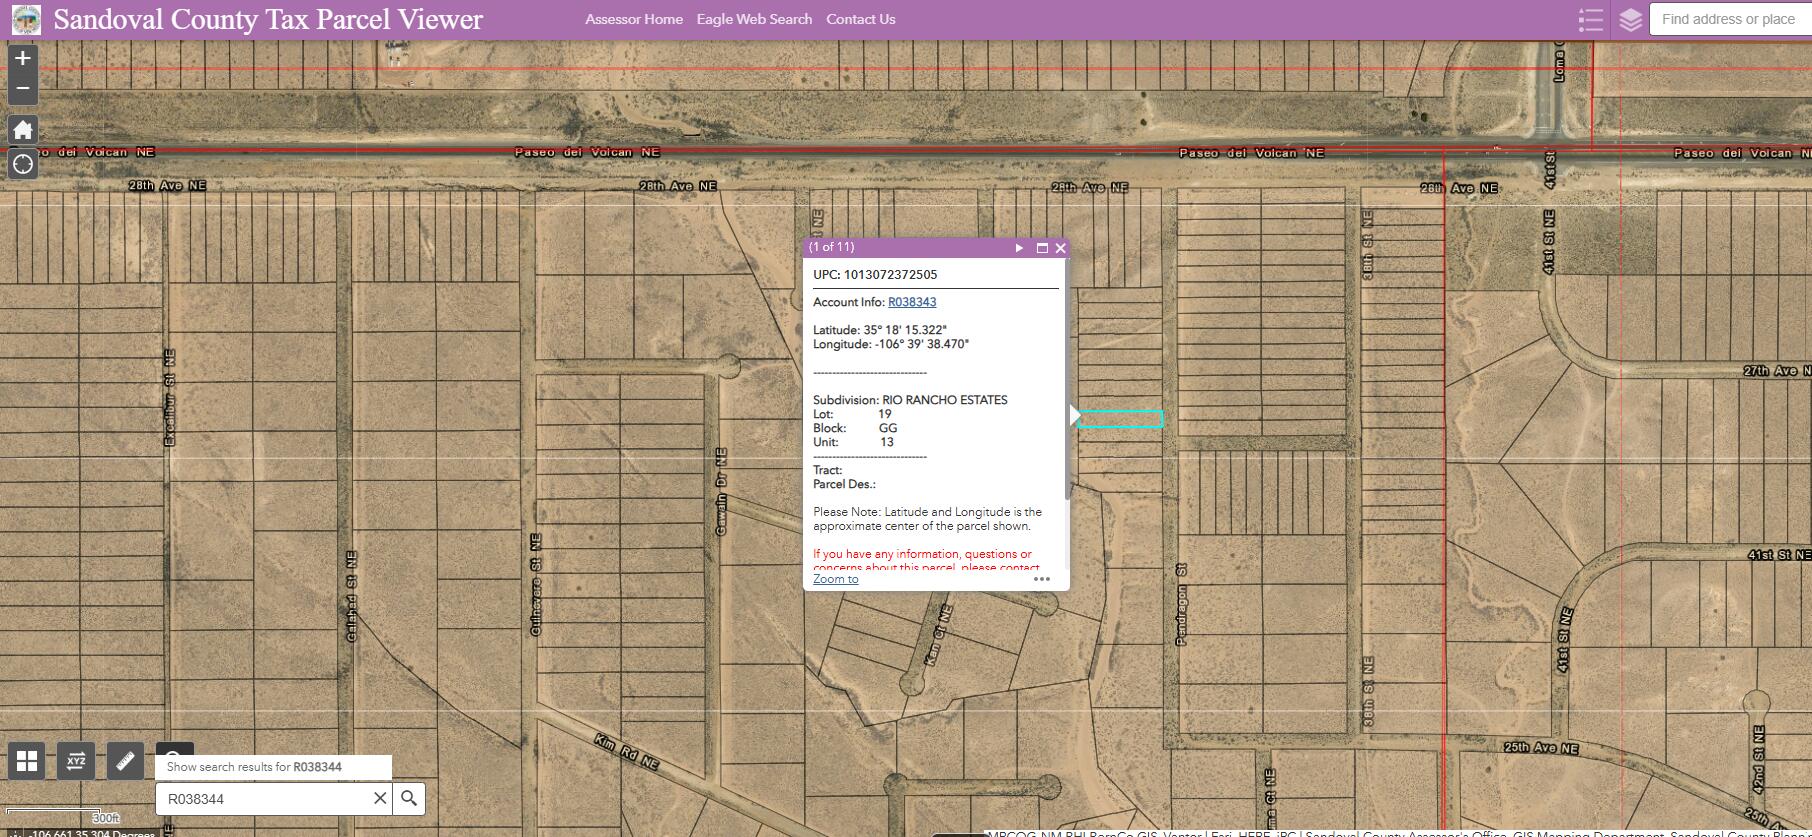Close the parcel info popup
Viewport: 1812px width, 837px height.
1061,248
